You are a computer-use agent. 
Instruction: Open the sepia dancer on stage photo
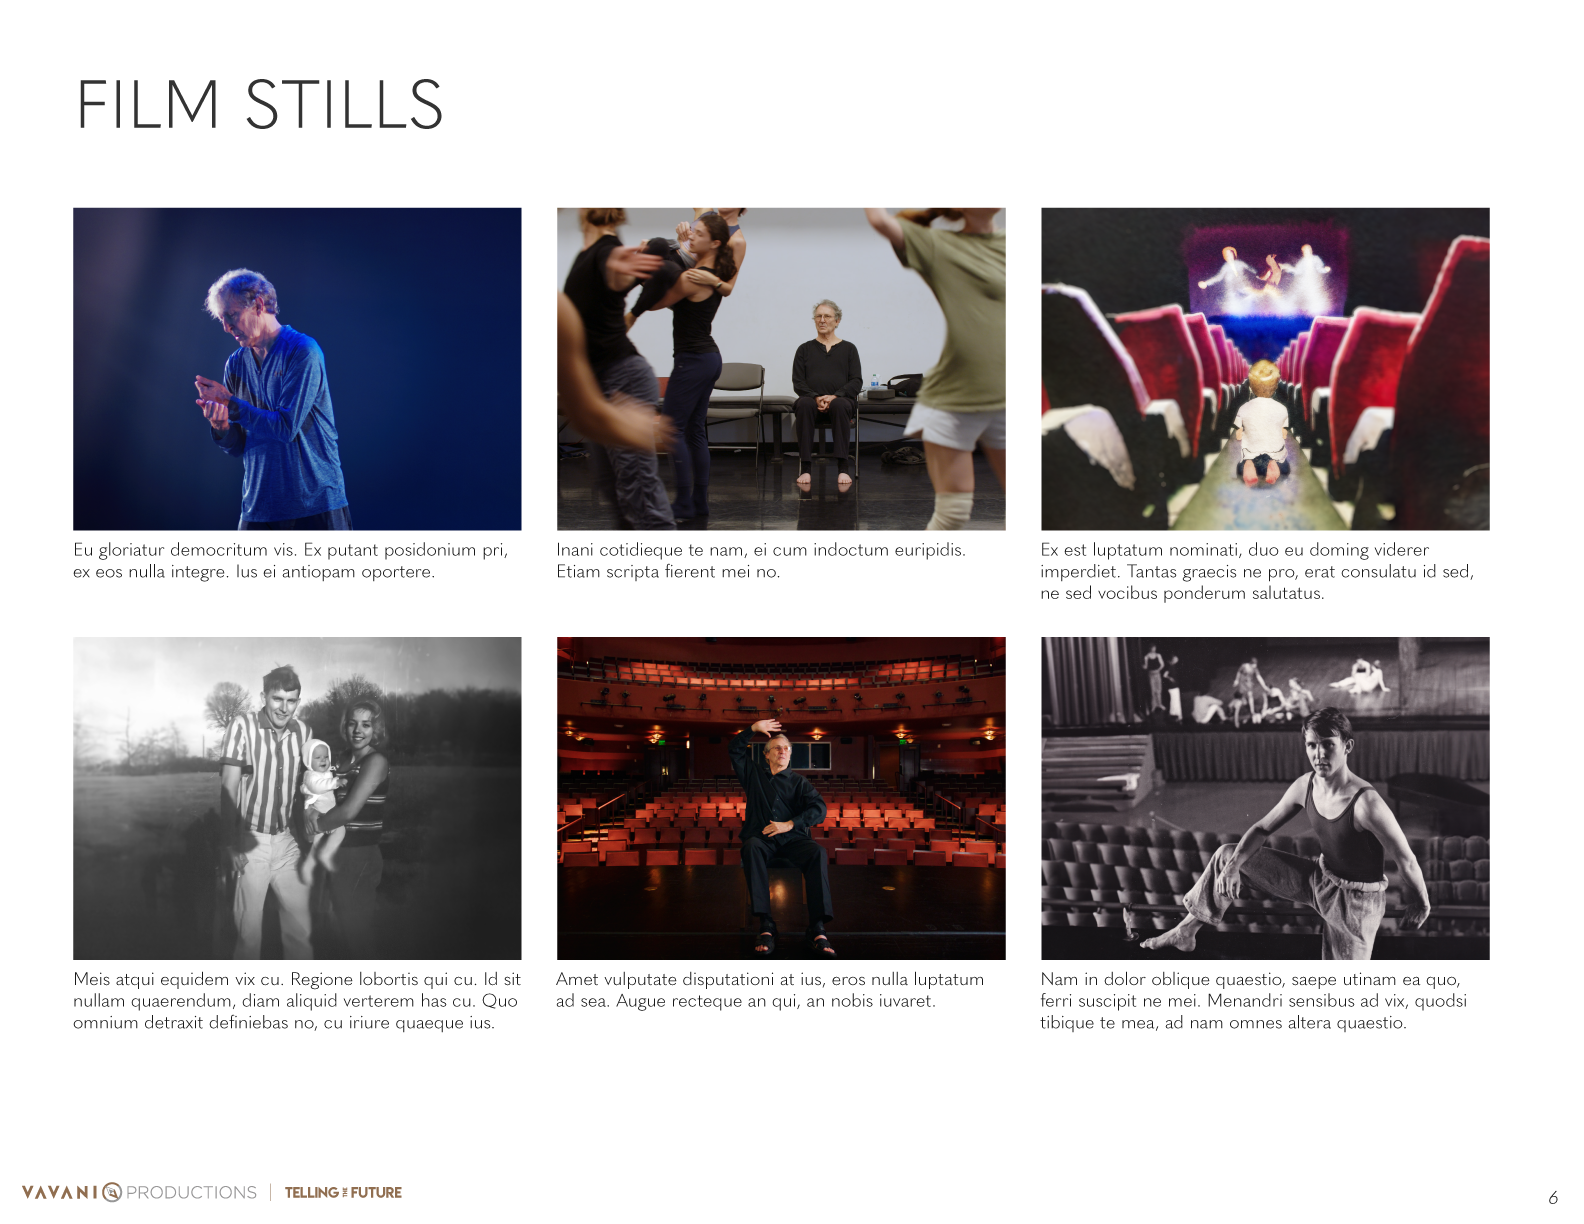point(1265,798)
